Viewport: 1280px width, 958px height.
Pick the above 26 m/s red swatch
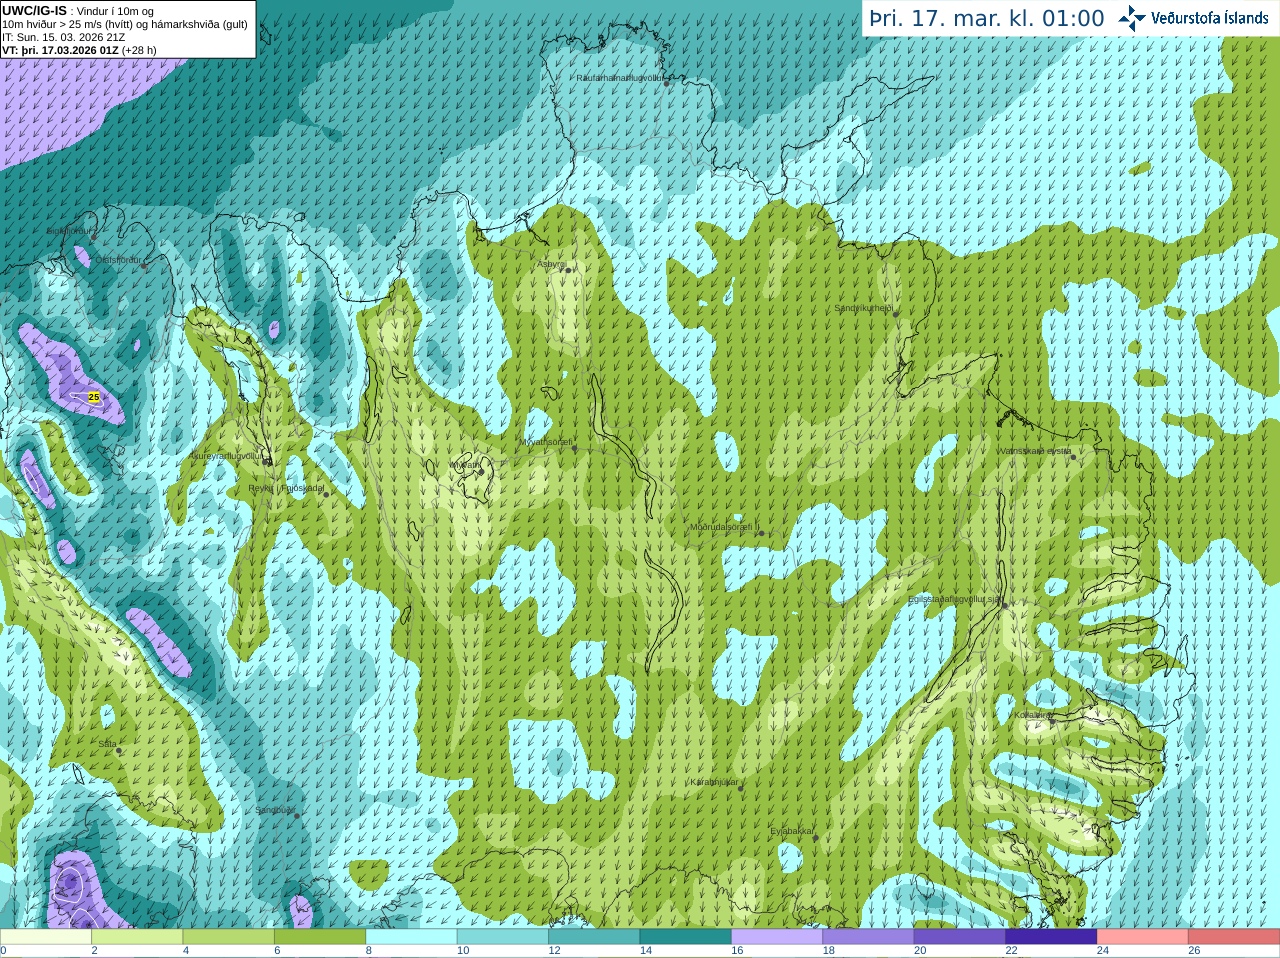coord(1234,937)
